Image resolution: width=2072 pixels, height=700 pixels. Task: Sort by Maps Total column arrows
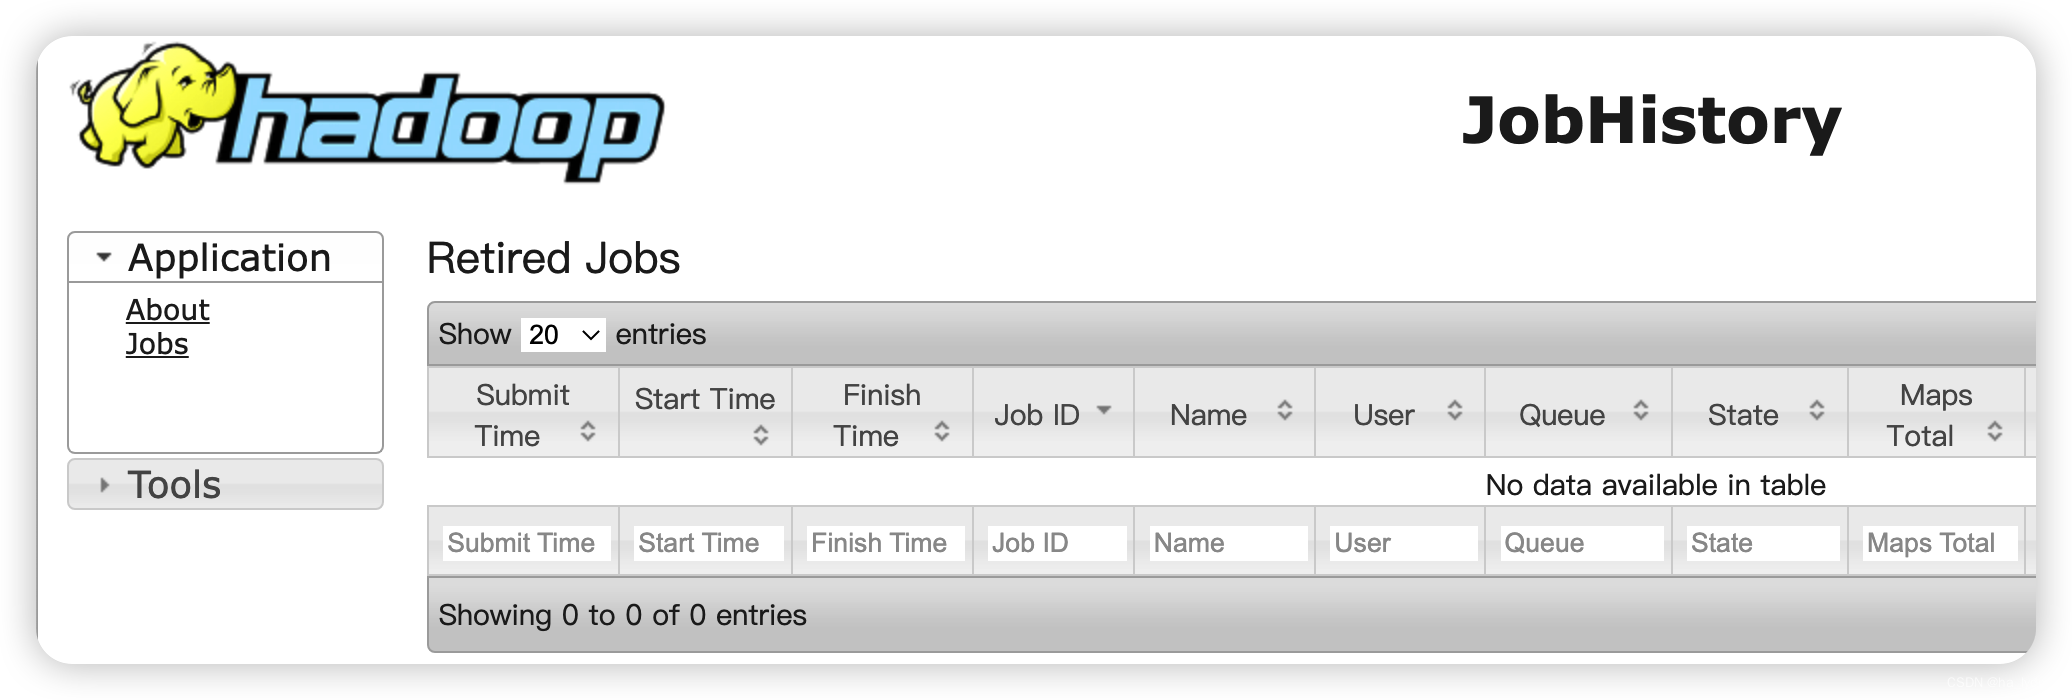click(x=1995, y=432)
